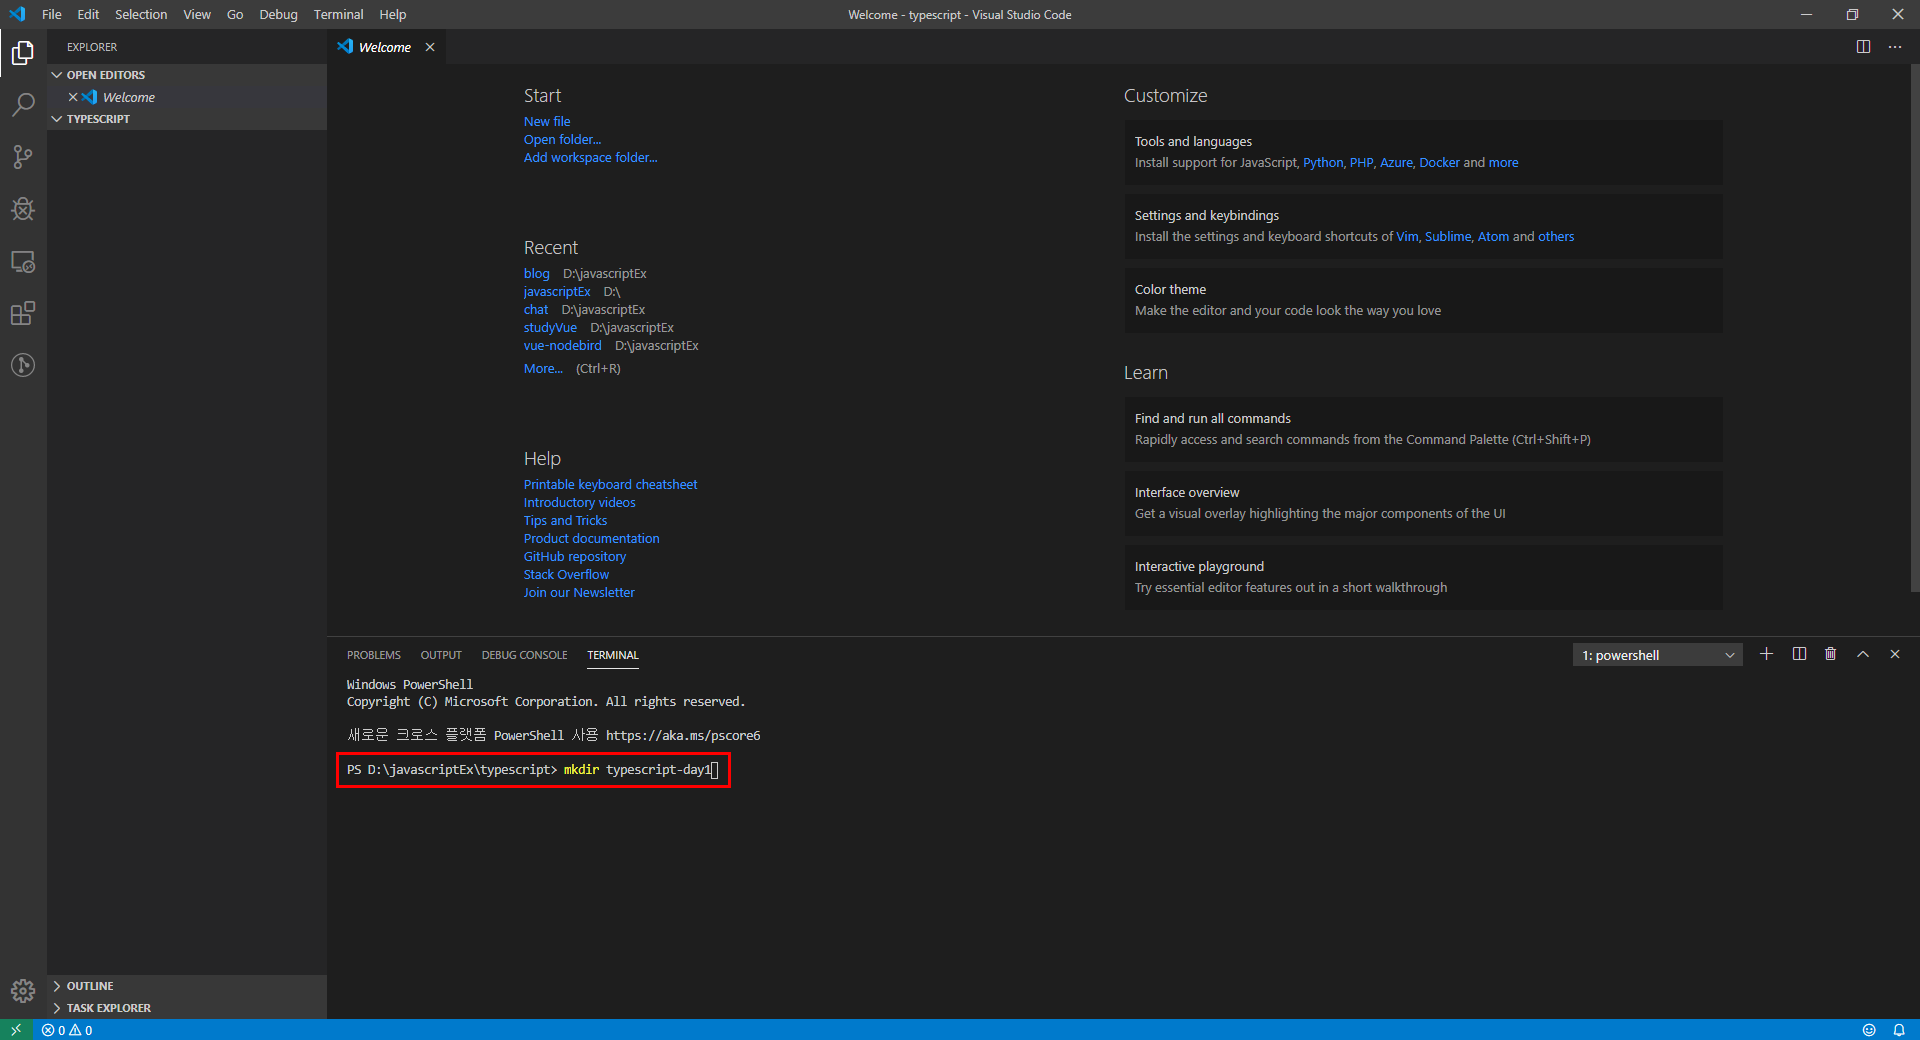
Task: Open the Interactive playground card
Action: (x=1423, y=577)
